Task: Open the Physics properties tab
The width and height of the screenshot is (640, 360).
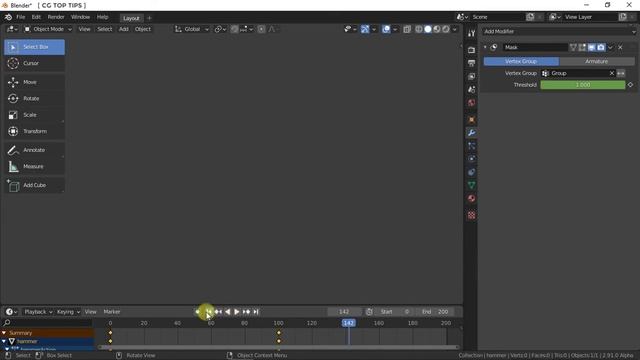Action: click(471, 159)
